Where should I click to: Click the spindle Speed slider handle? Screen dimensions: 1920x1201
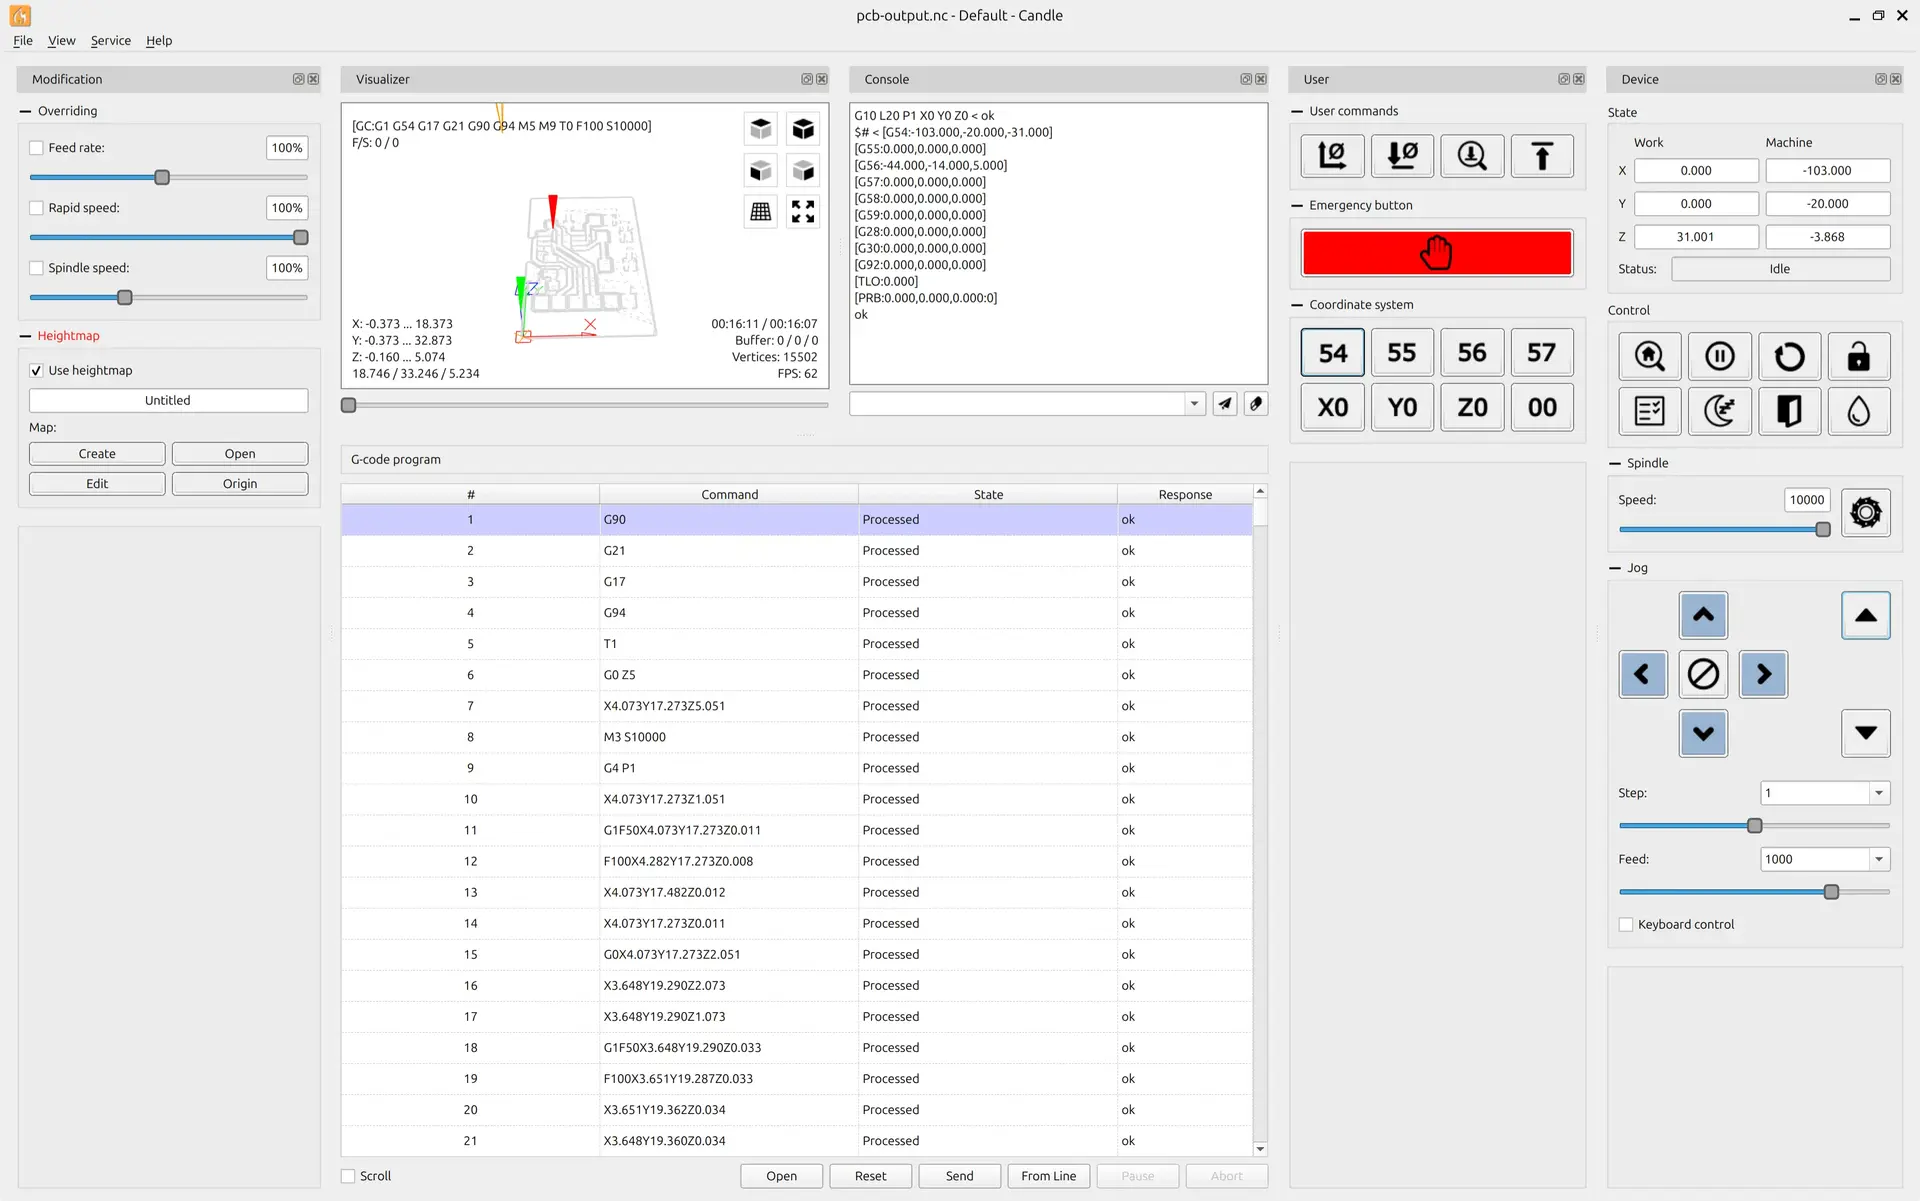[1823, 529]
